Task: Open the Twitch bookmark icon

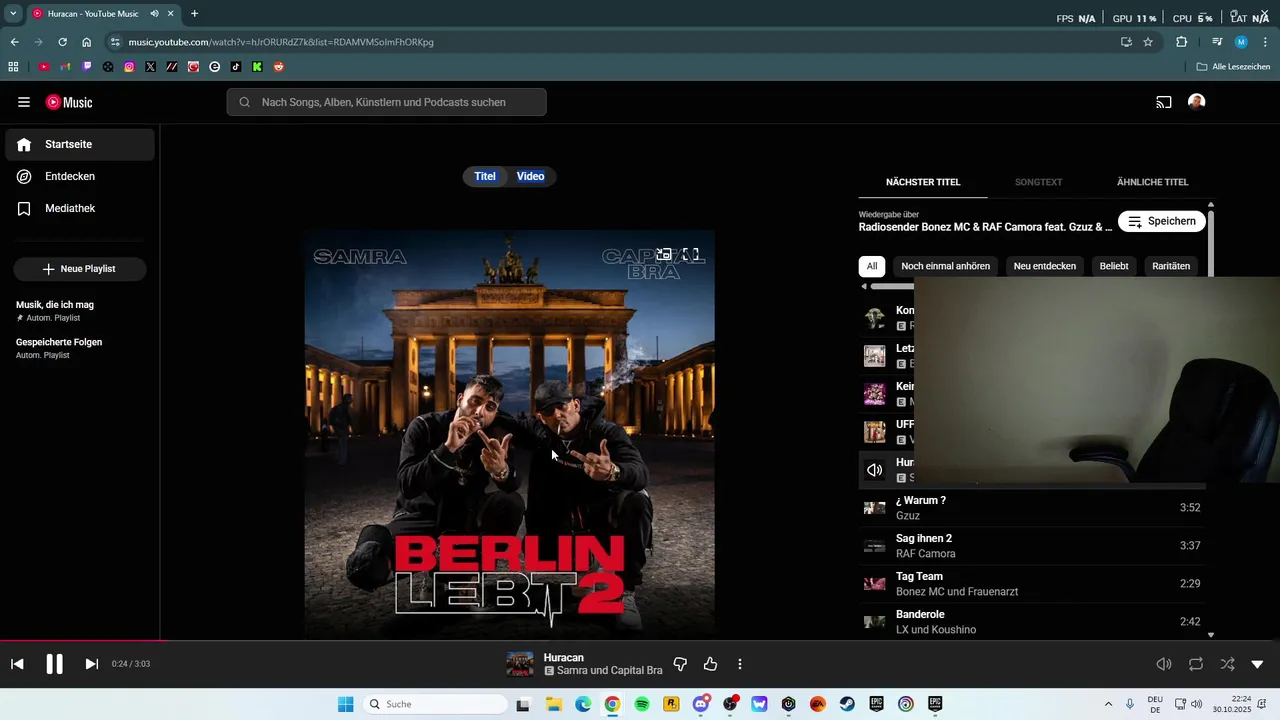Action: 87,67
